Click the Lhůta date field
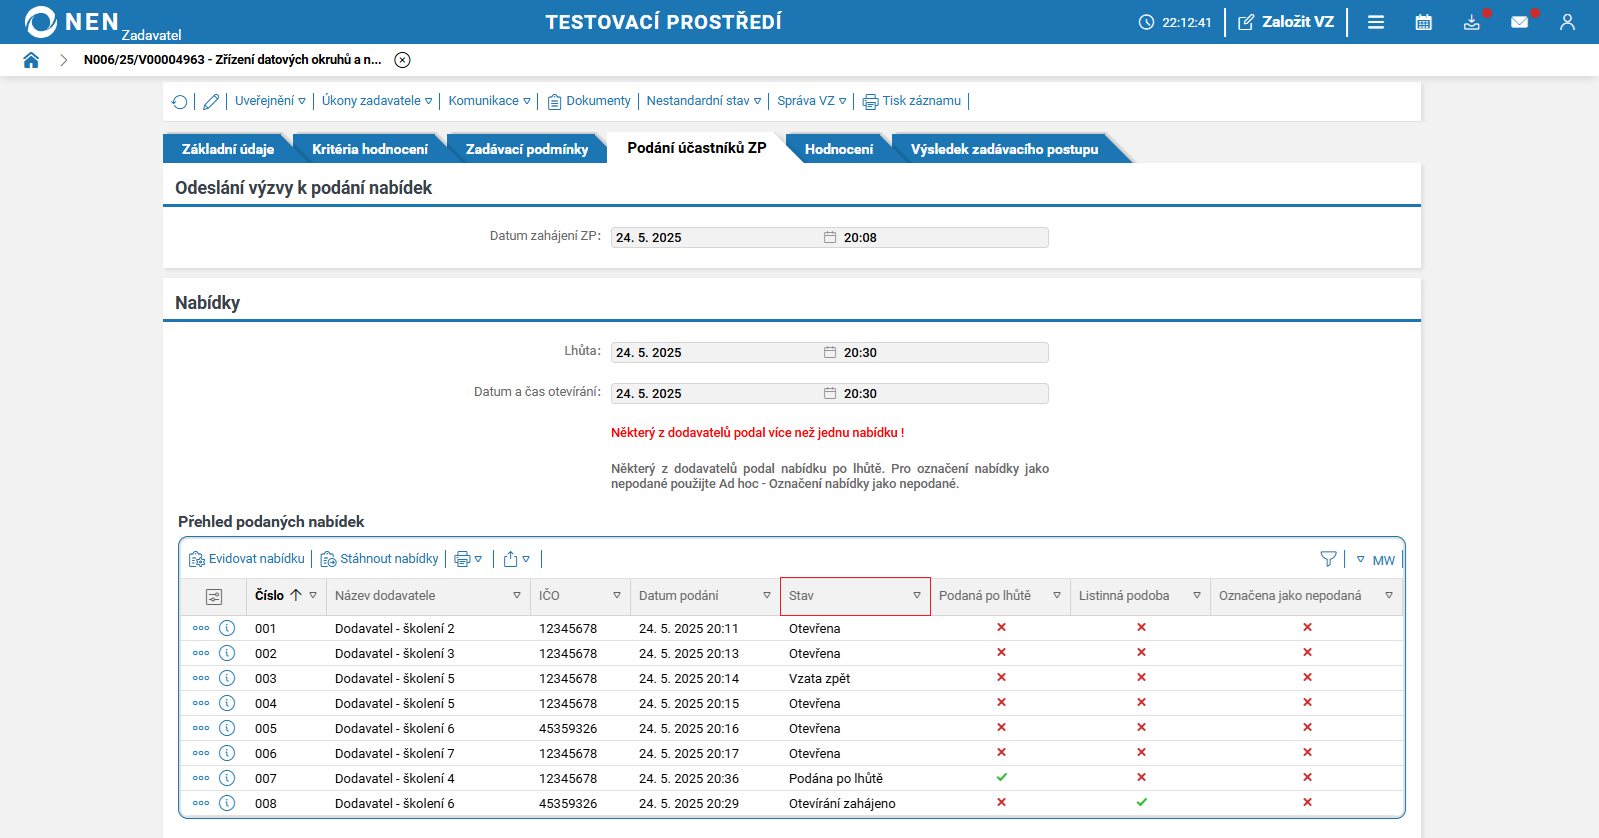This screenshot has width=1599, height=838. [x=716, y=353]
